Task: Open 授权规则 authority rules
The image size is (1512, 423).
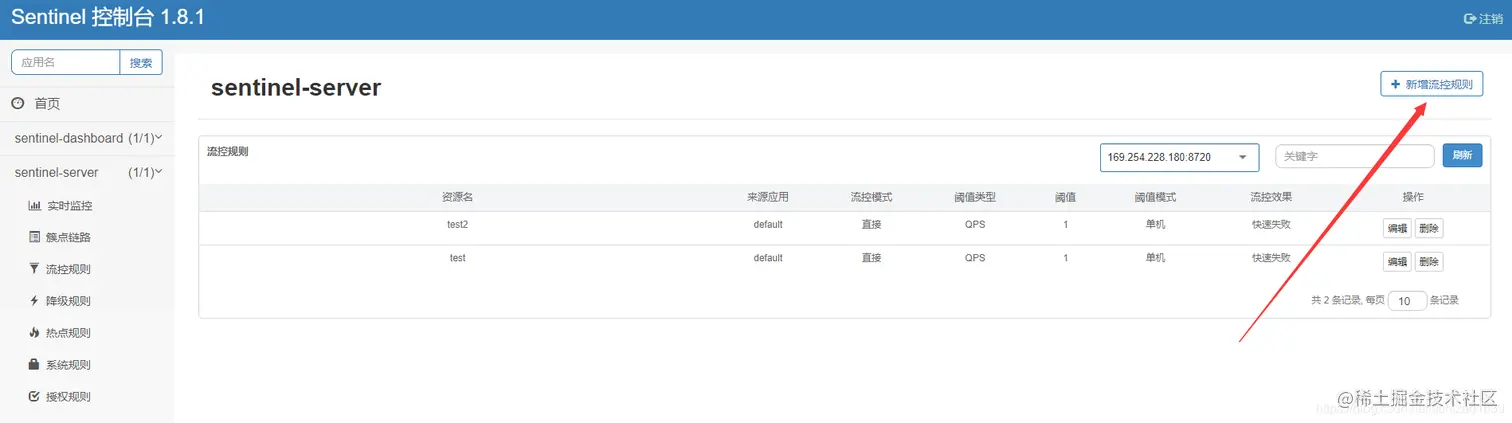Action: pyautogui.click(x=68, y=397)
